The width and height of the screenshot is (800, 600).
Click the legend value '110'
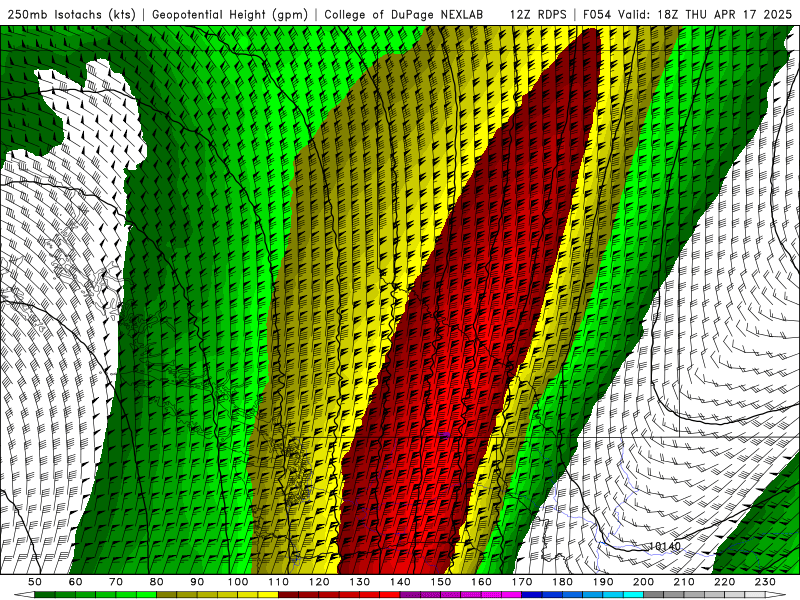tap(278, 582)
